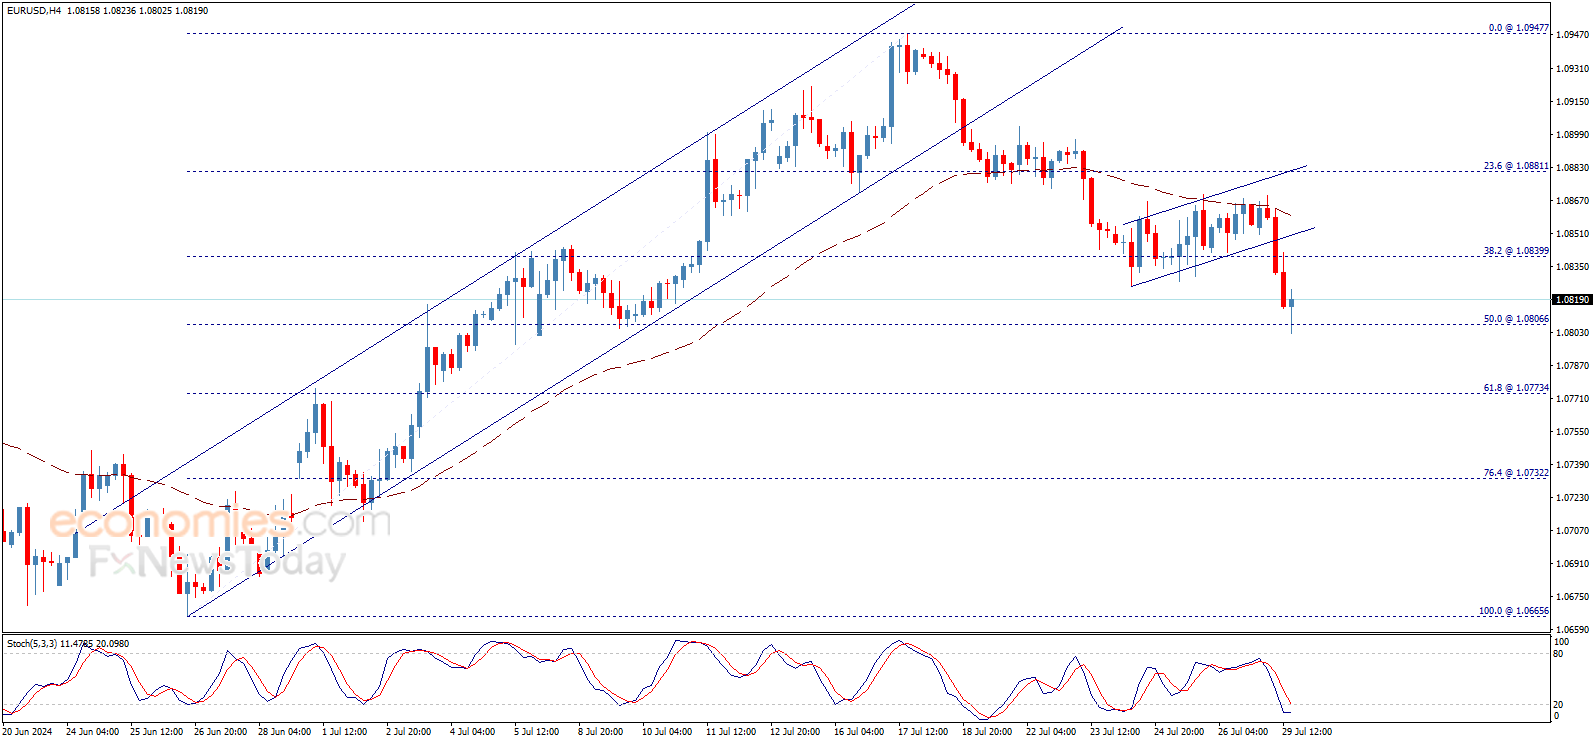Image resolution: width=1596 pixels, height=743 pixels.
Task: Click the '28 Jun 04:00' time axis label
Action: click(285, 732)
